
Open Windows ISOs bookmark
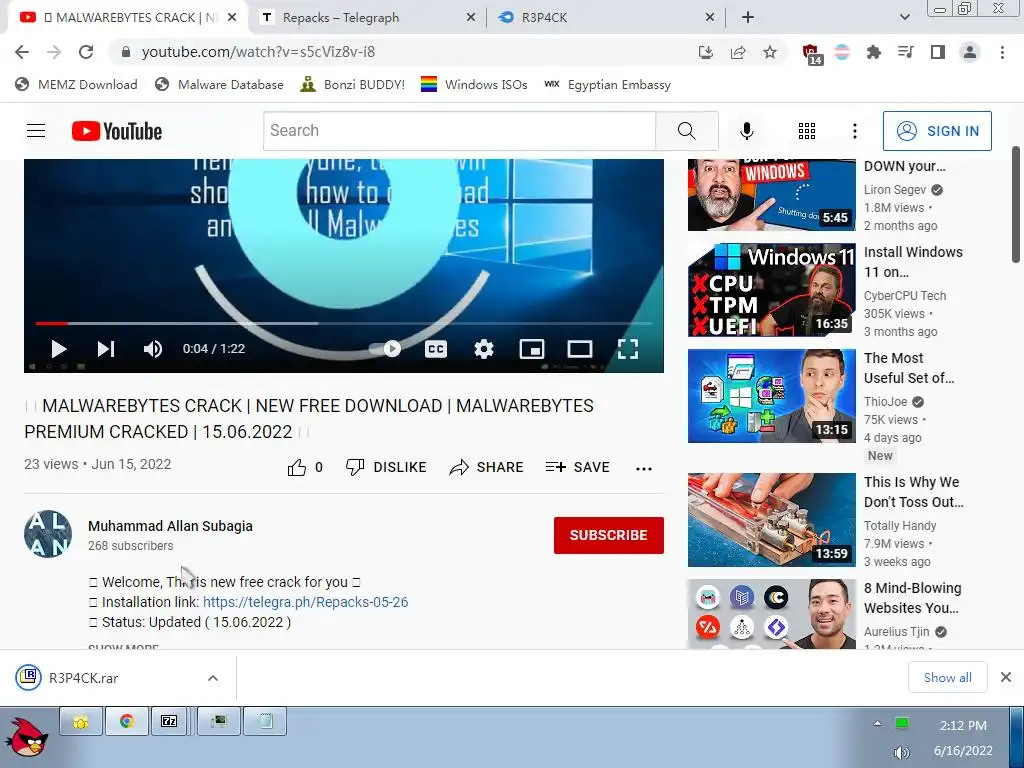(474, 85)
